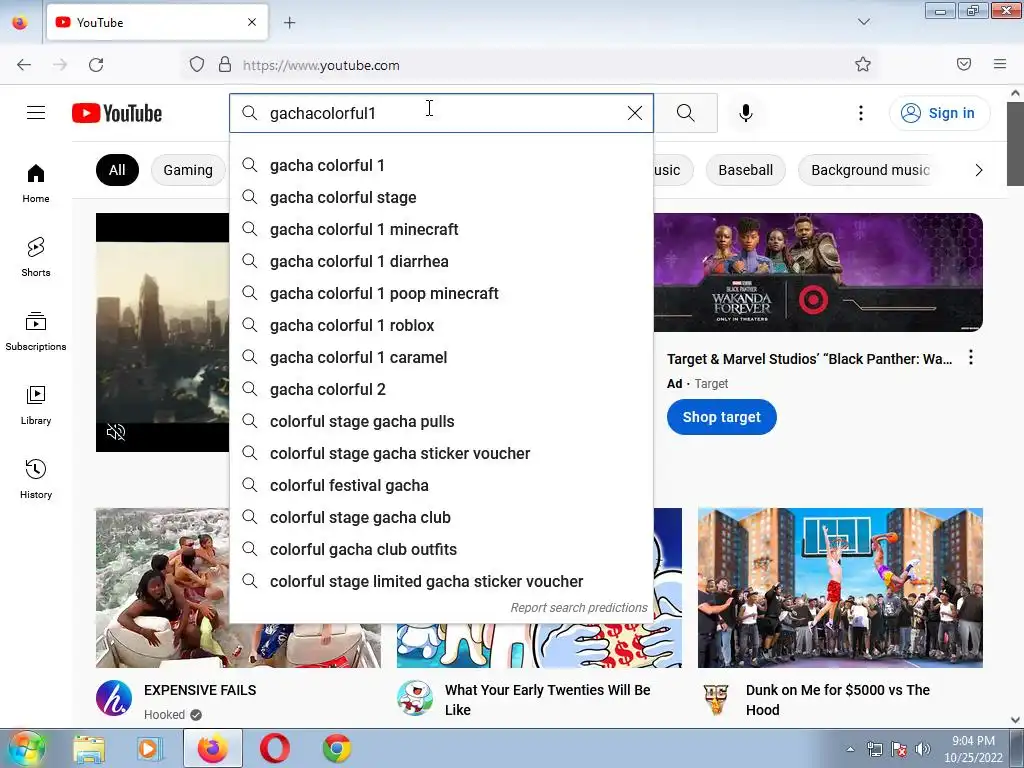The width and height of the screenshot is (1024, 768).
Task: Choose the suggestion 'colorful stage gacha club'
Action: 441,517
